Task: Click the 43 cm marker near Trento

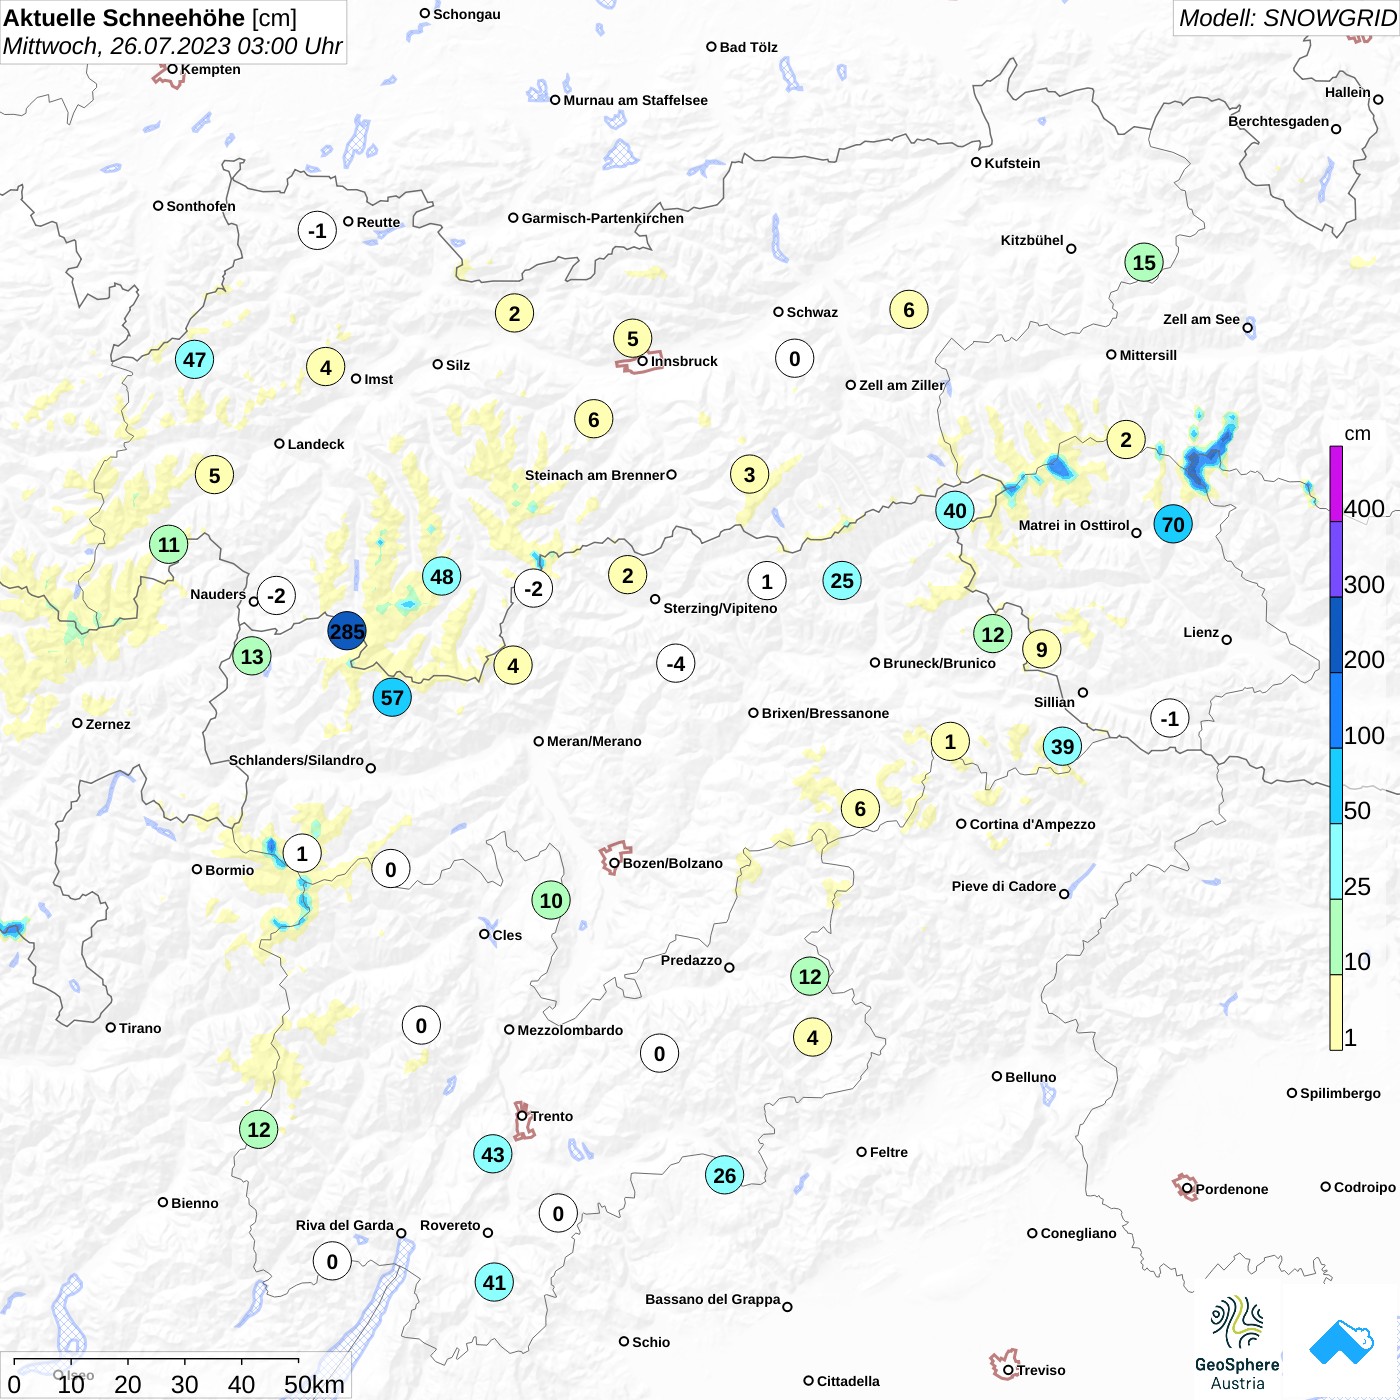Action: coord(493,1154)
